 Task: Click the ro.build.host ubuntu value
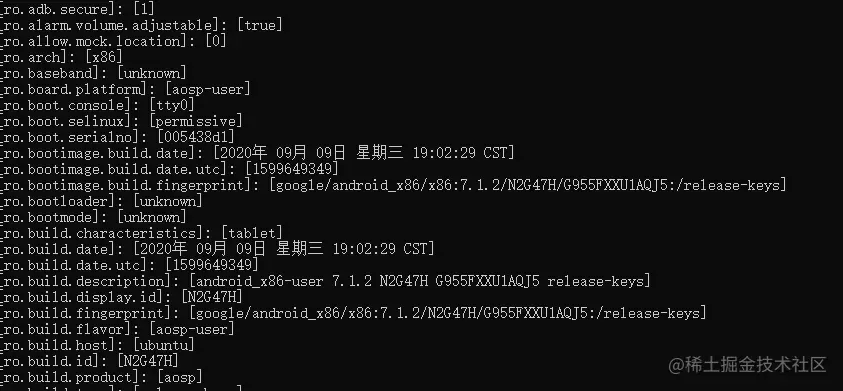coord(163,345)
